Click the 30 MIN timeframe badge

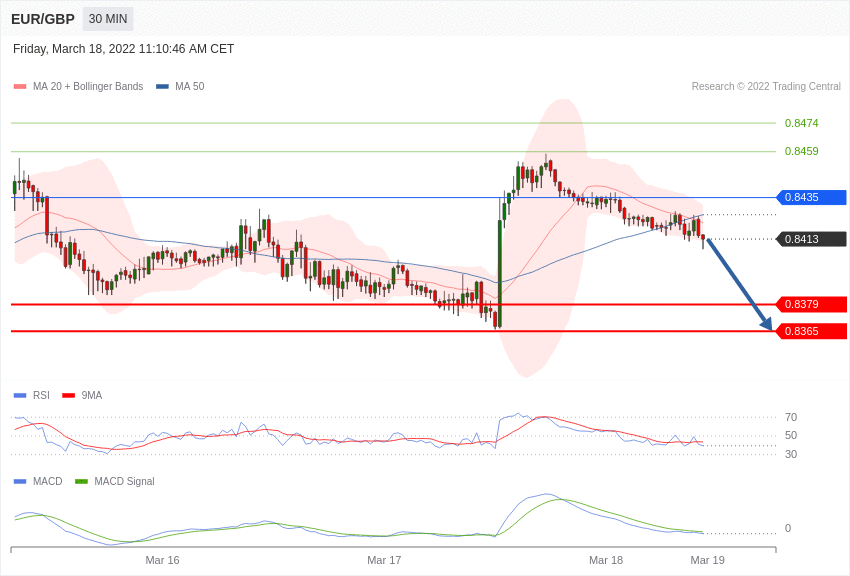[x=108, y=19]
